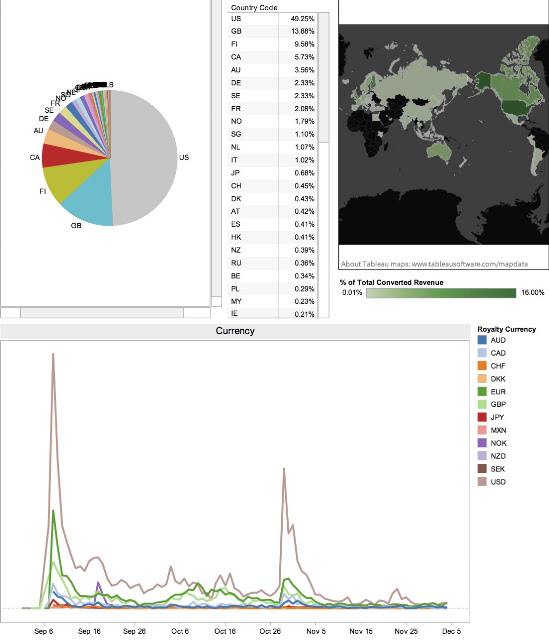Click the country table vertical scrollbar thumb
The width and height of the screenshot is (549, 640).
tap(324, 78)
